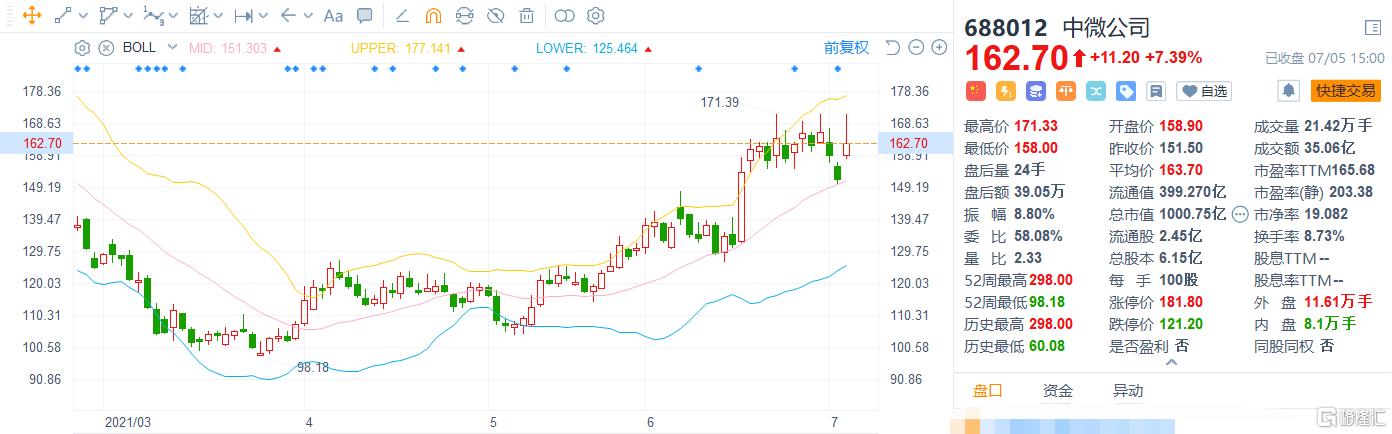Open the BOLL indicator dropdown
The image size is (1392, 434).
click(173, 47)
